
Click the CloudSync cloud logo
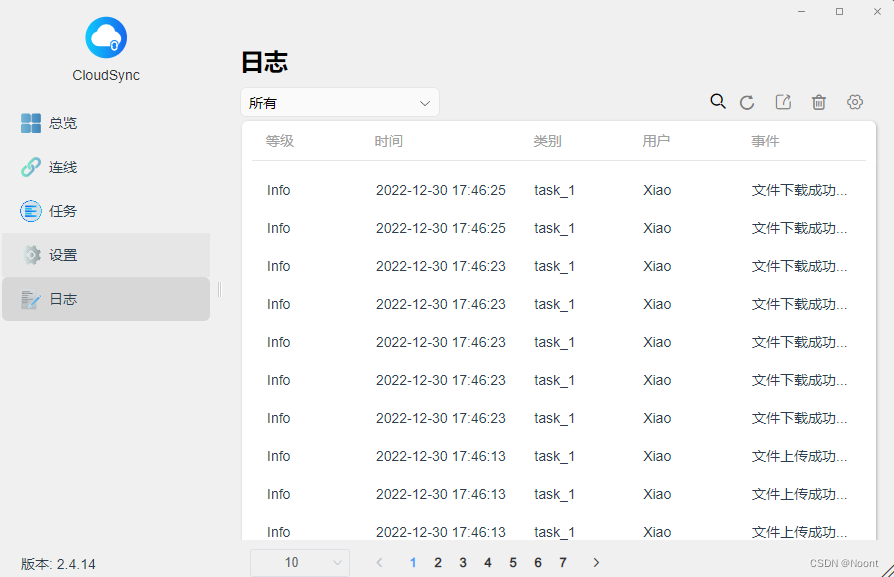[x=105, y=38]
